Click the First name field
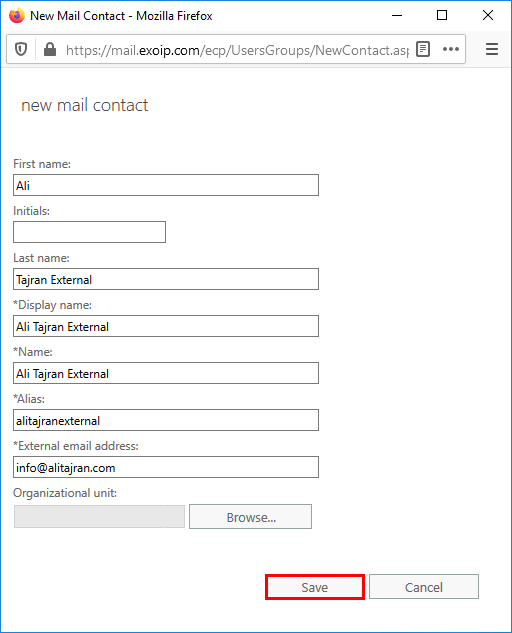 166,185
